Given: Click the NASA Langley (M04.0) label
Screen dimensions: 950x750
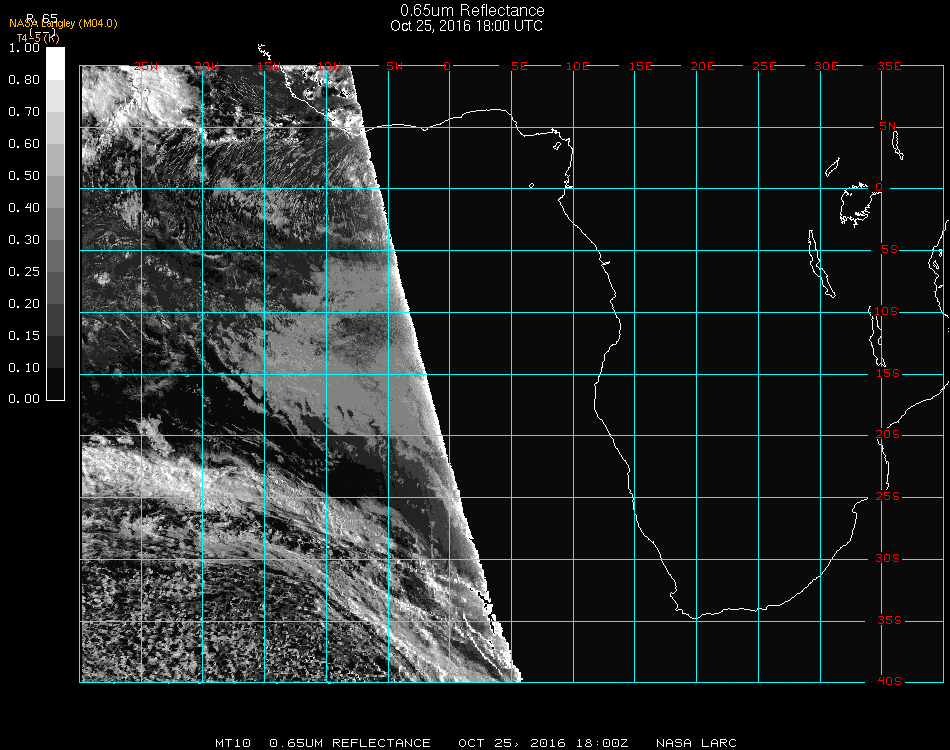Looking at the screenshot, I should (x=63, y=23).
